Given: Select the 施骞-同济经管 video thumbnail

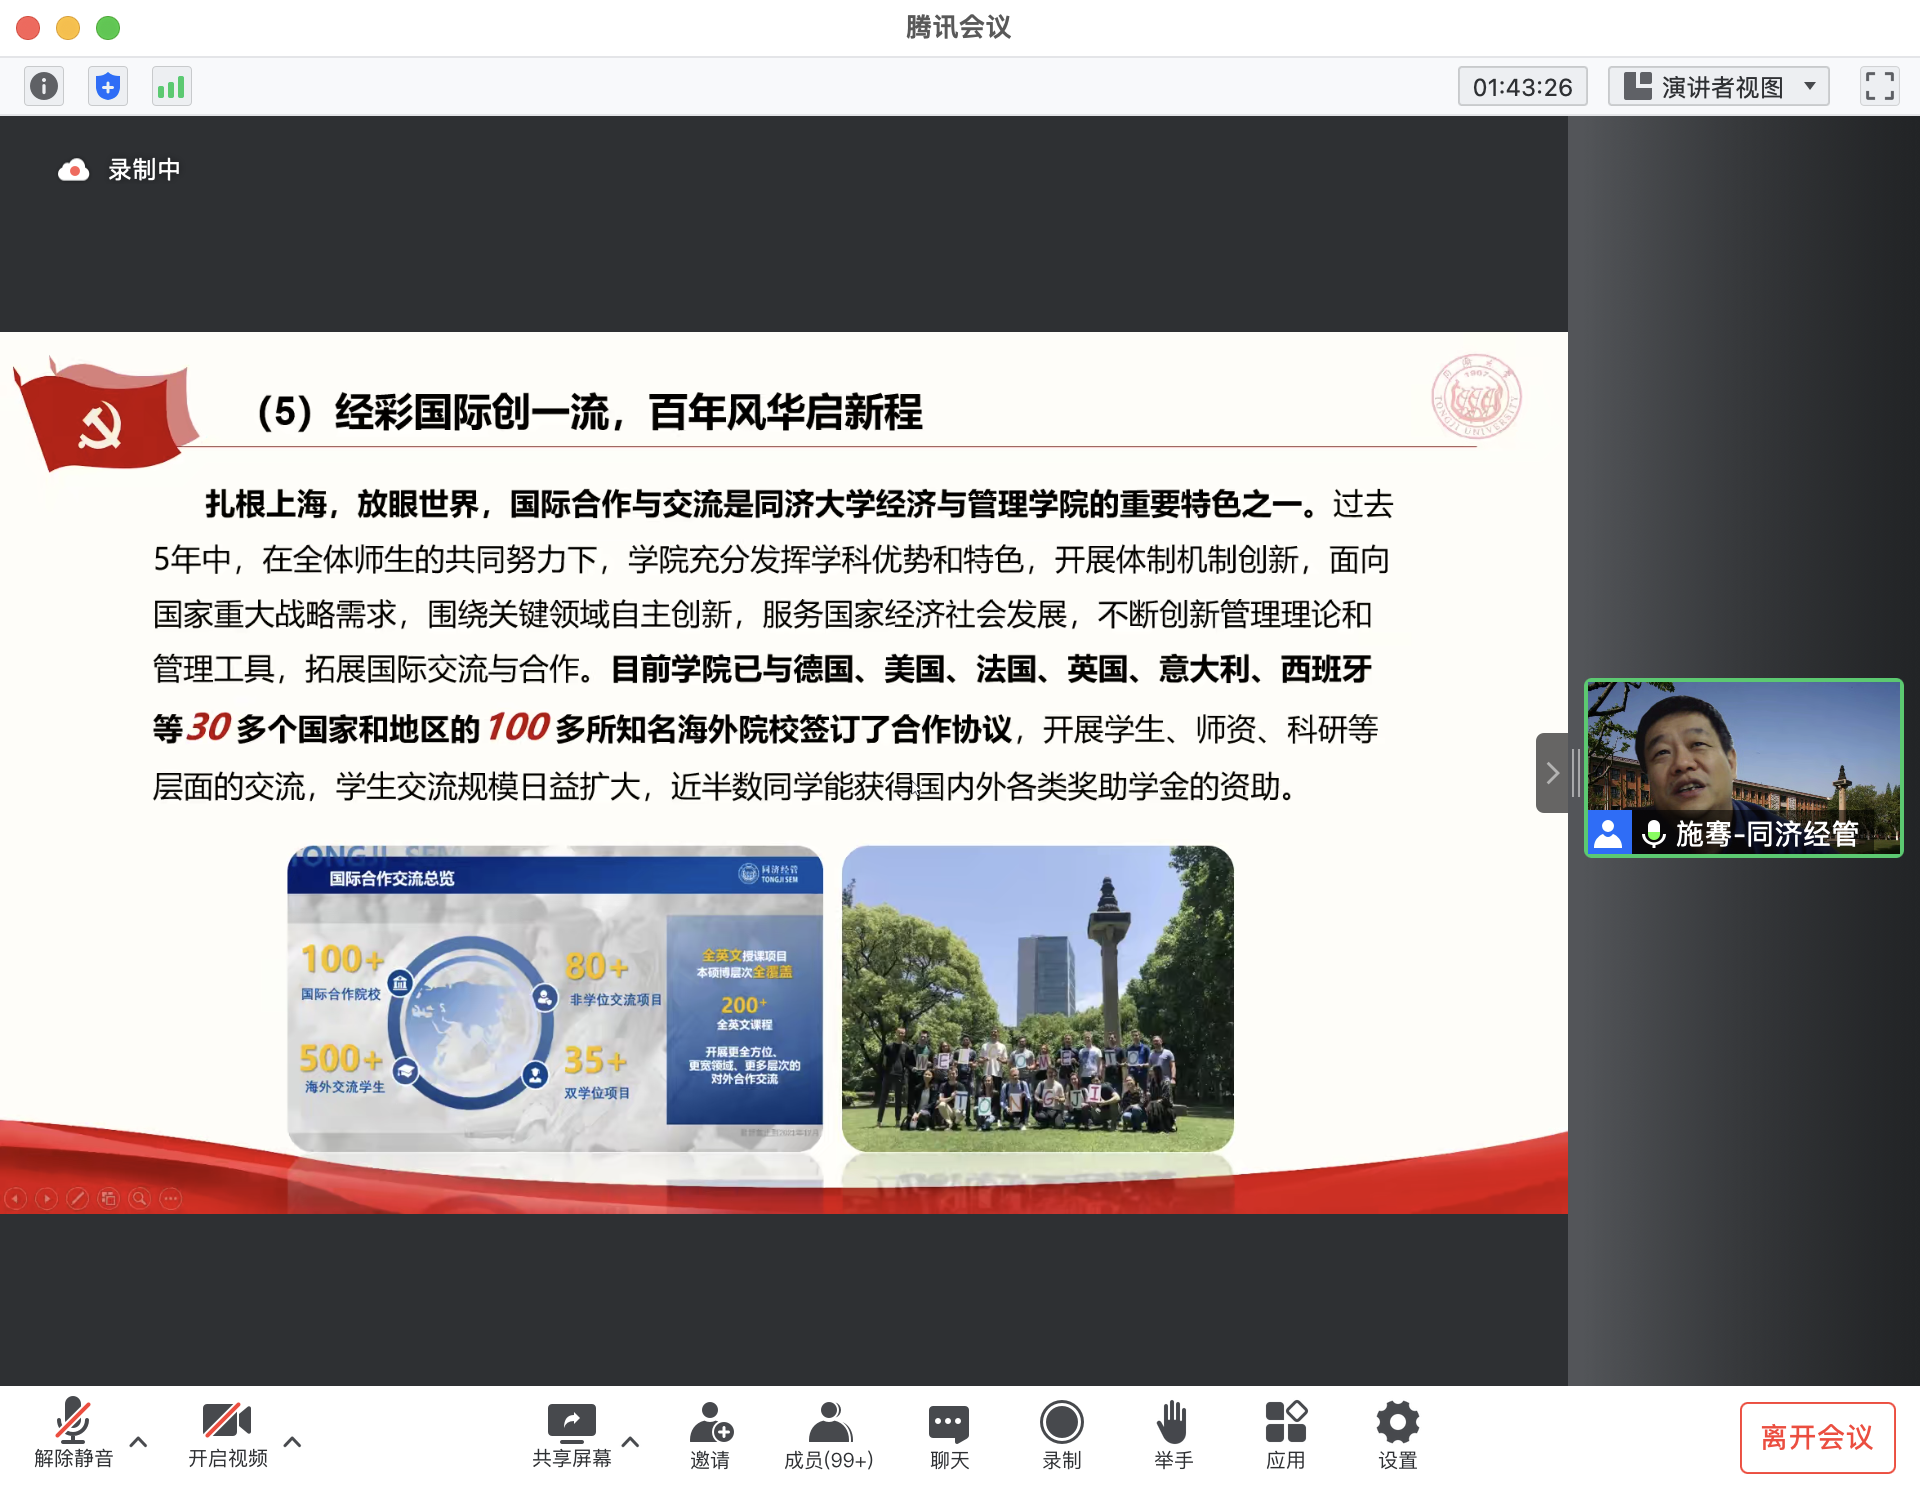Looking at the screenshot, I should pos(1743,767).
